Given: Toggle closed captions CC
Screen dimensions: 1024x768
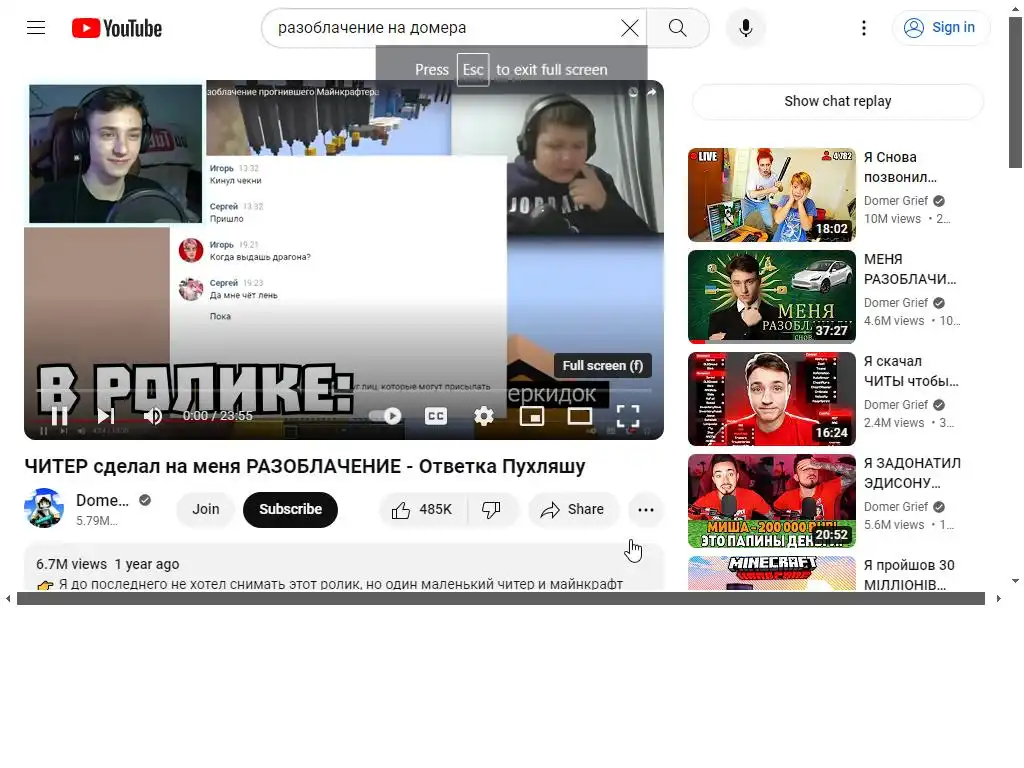Looking at the screenshot, I should pos(436,415).
